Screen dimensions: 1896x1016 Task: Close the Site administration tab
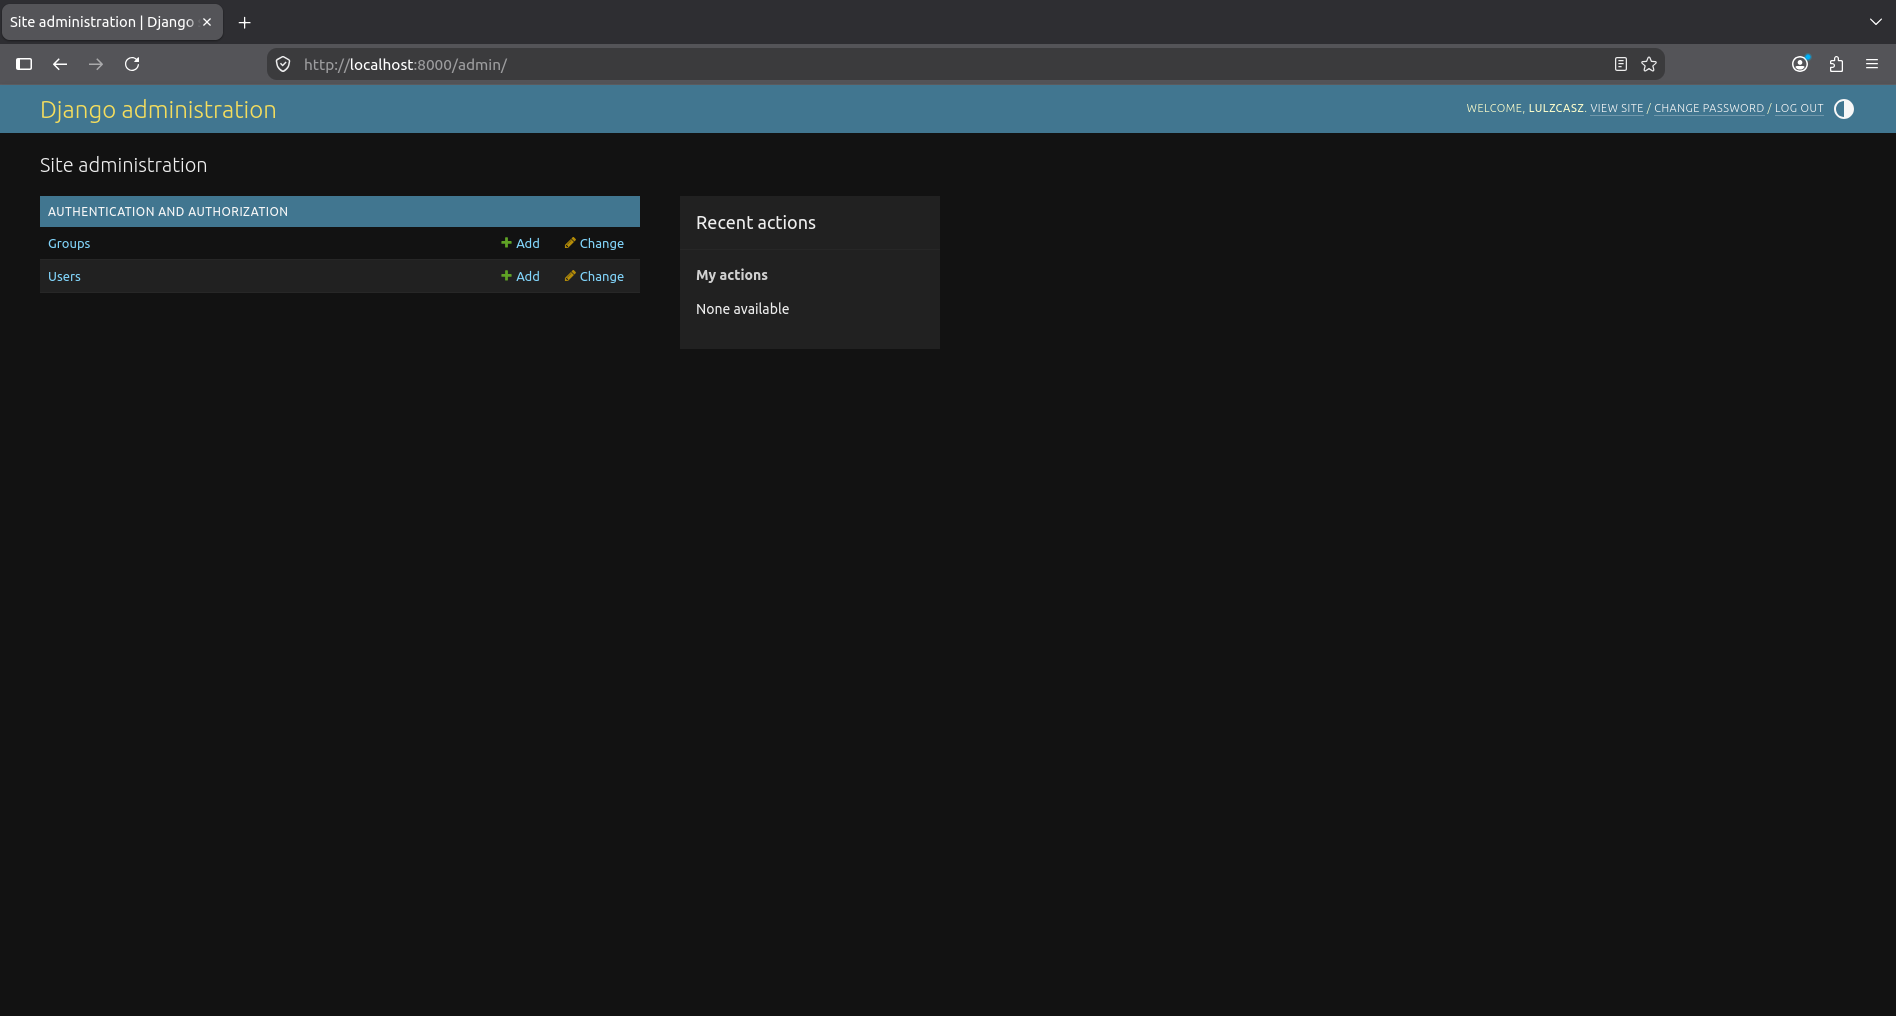point(207,22)
